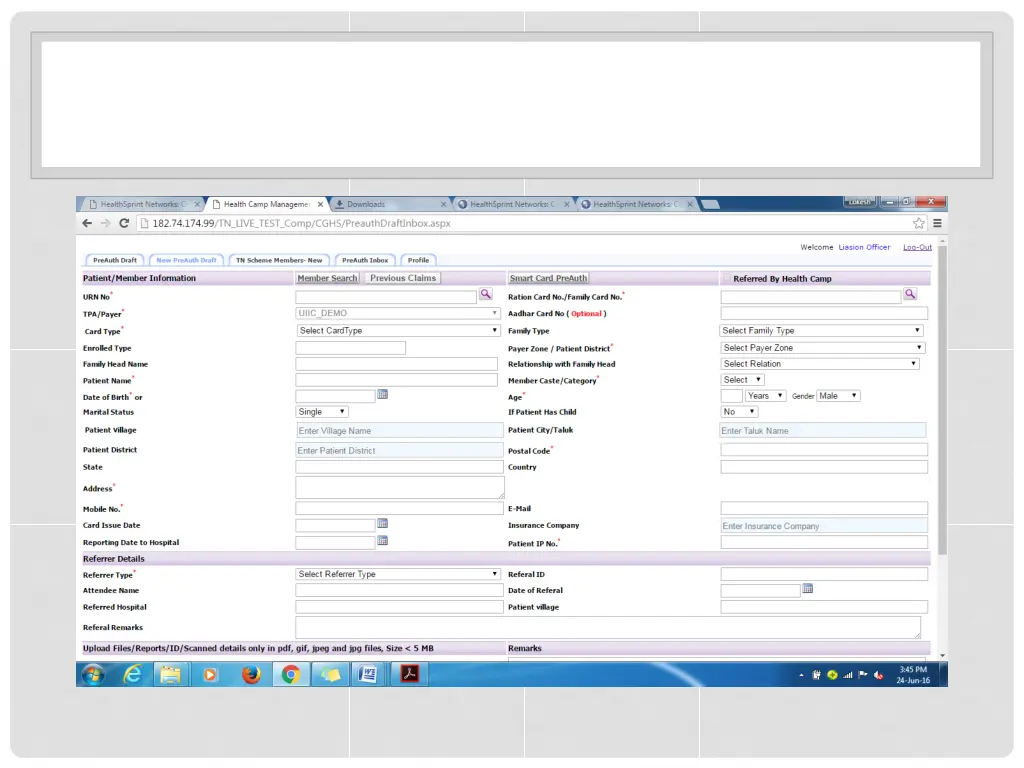Go to the PreAuth Inbox tab
The height and width of the screenshot is (768, 1024).
[365, 260]
